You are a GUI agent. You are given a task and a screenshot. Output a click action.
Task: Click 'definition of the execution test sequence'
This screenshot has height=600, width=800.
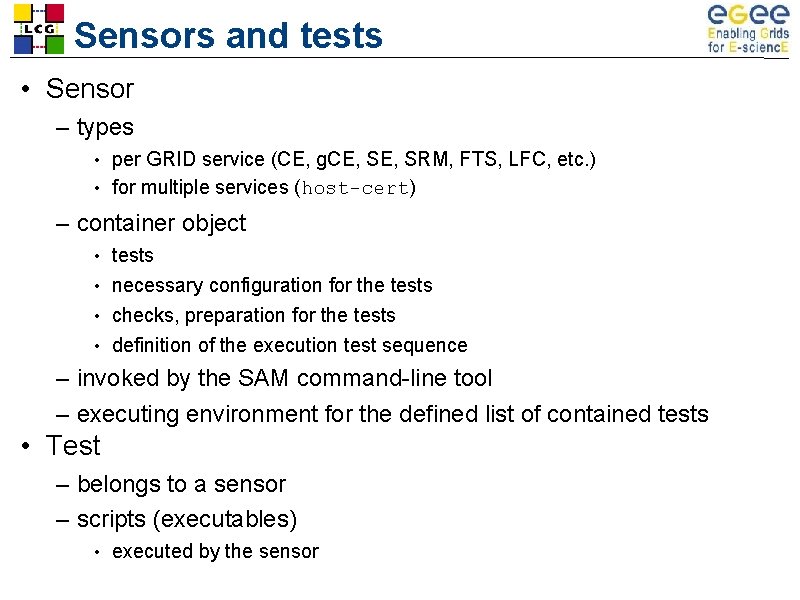pyautogui.click(x=290, y=345)
